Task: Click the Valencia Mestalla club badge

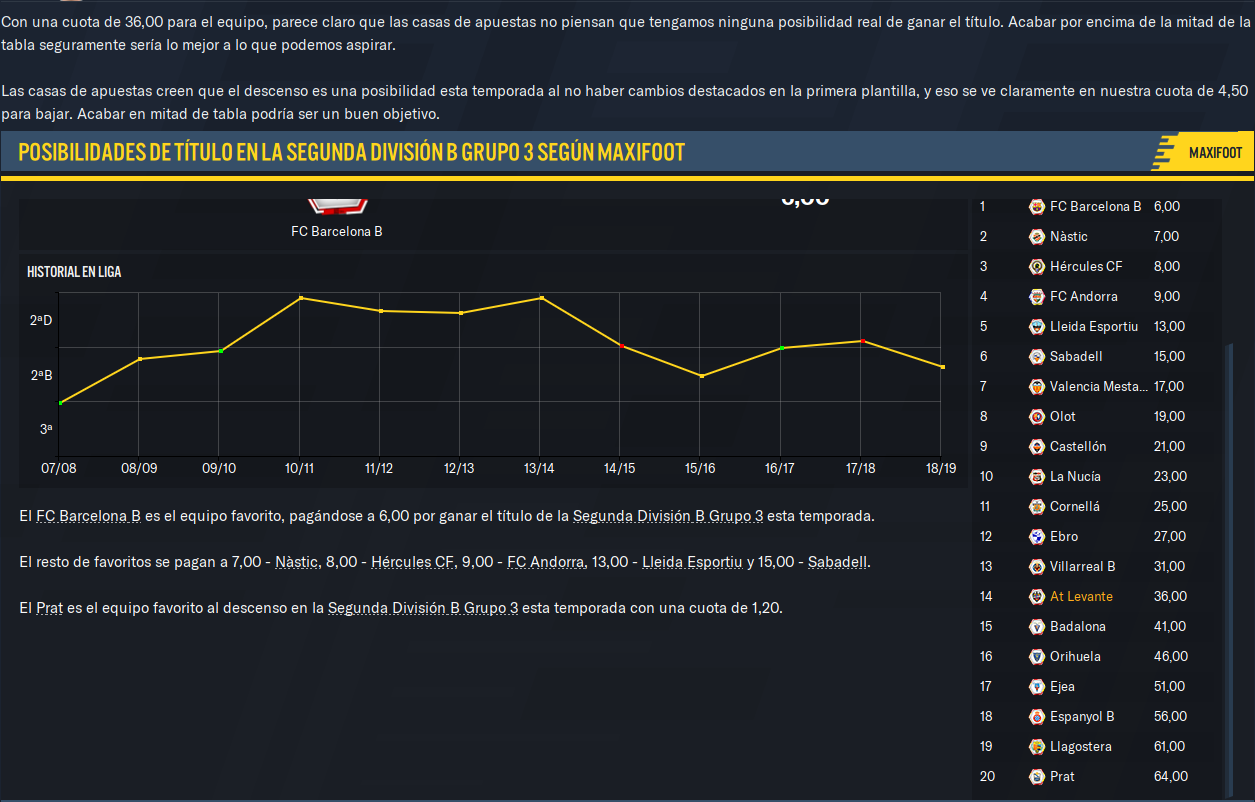Action: pyautogui.click(x=1037, y=387)
